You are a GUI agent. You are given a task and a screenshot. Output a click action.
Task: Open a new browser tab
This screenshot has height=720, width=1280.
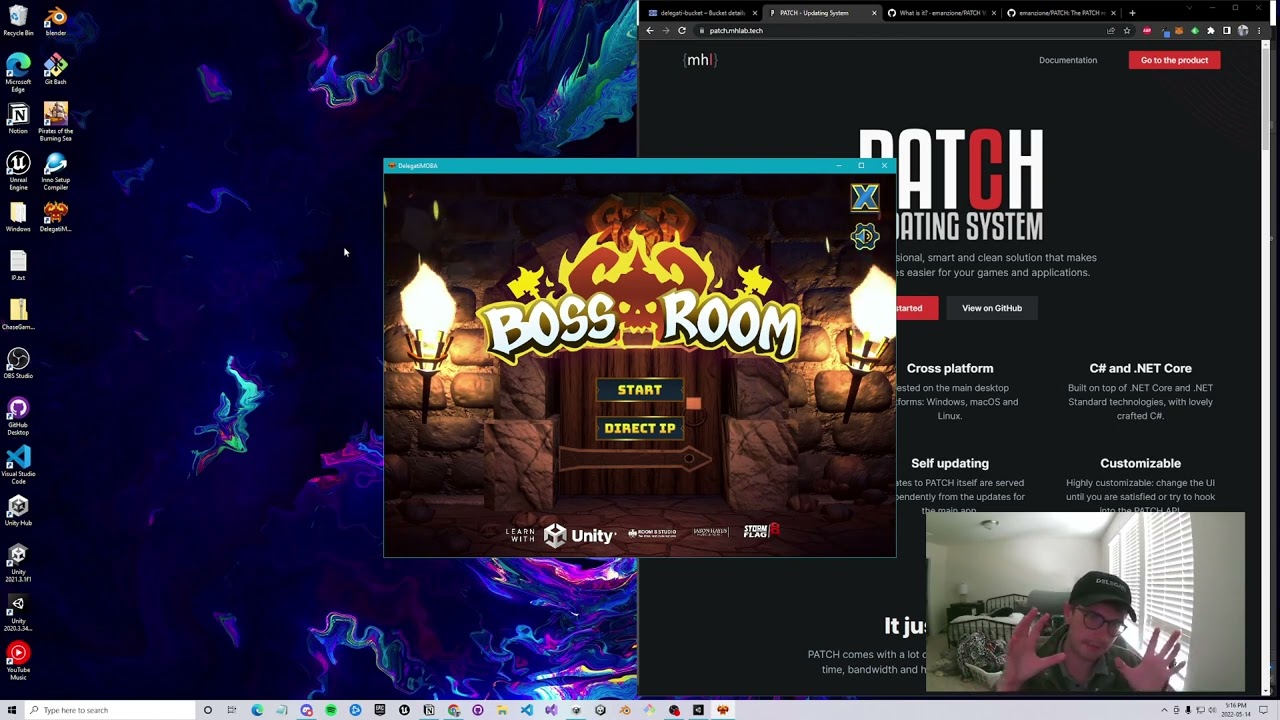(1132, 13)
